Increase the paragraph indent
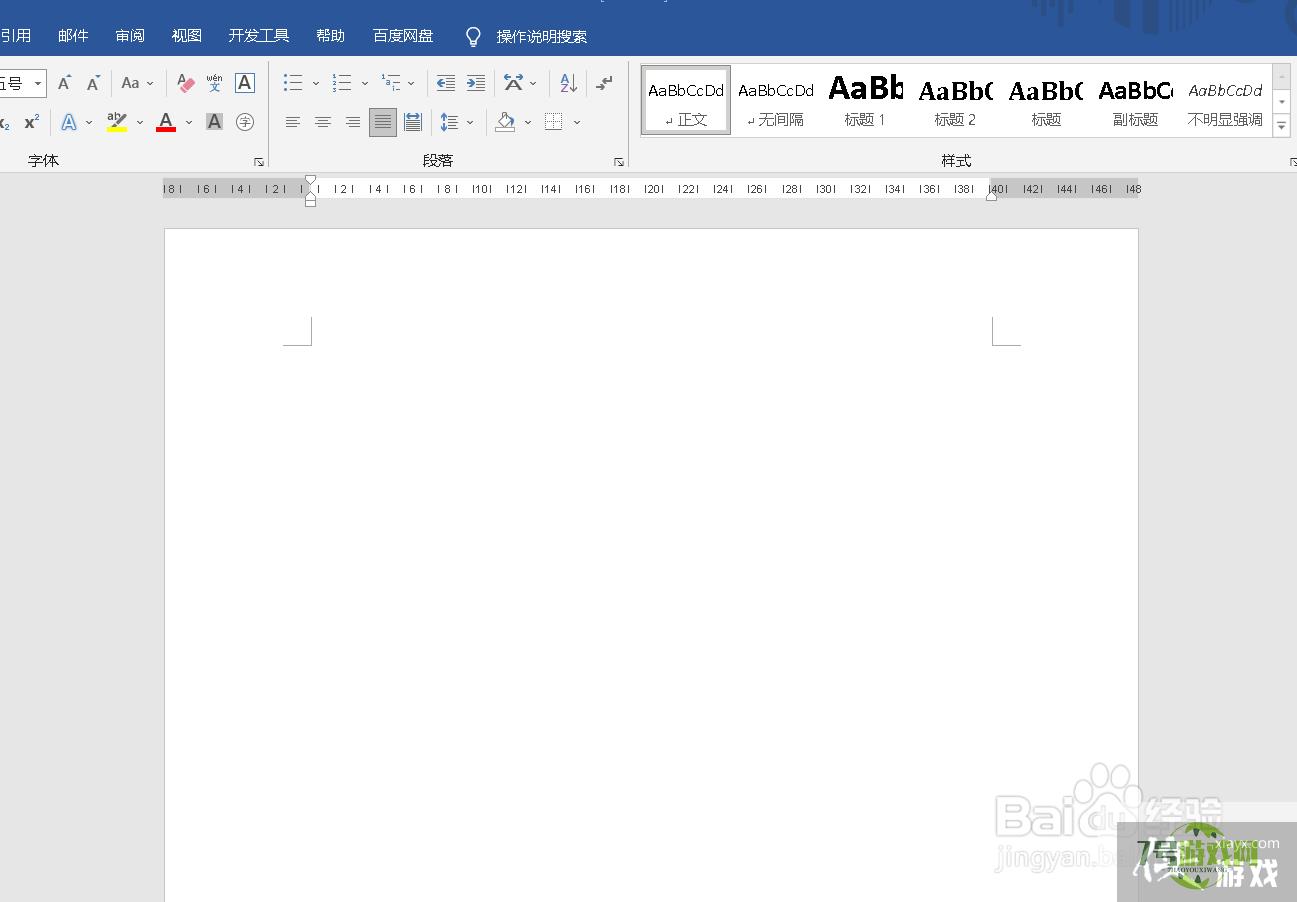Image resolution: width=1297 pixels, height=902 pixels. point(476,83)
